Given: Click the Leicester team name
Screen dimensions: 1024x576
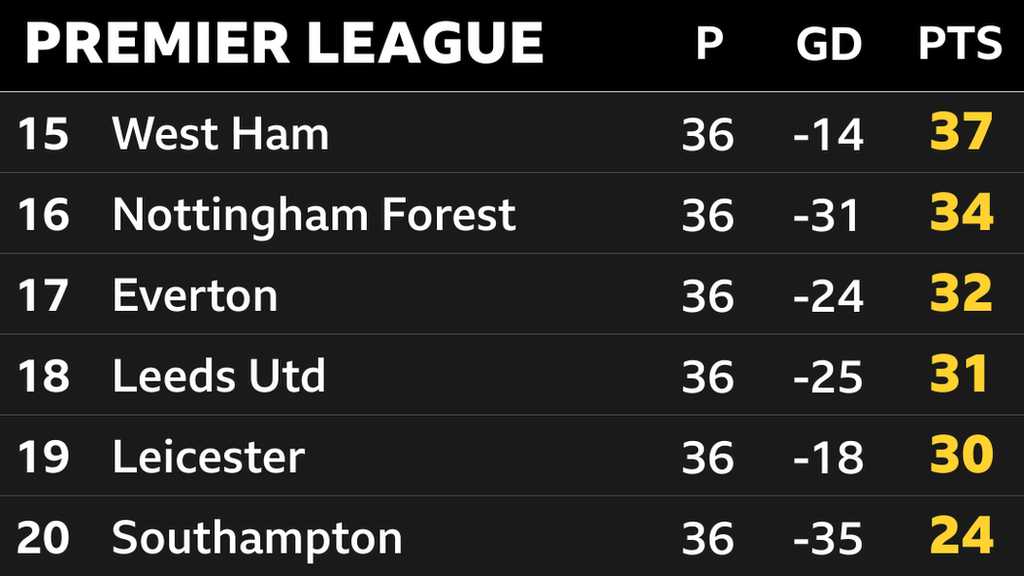Looking at the screenshot, I should tap(208, 458).
